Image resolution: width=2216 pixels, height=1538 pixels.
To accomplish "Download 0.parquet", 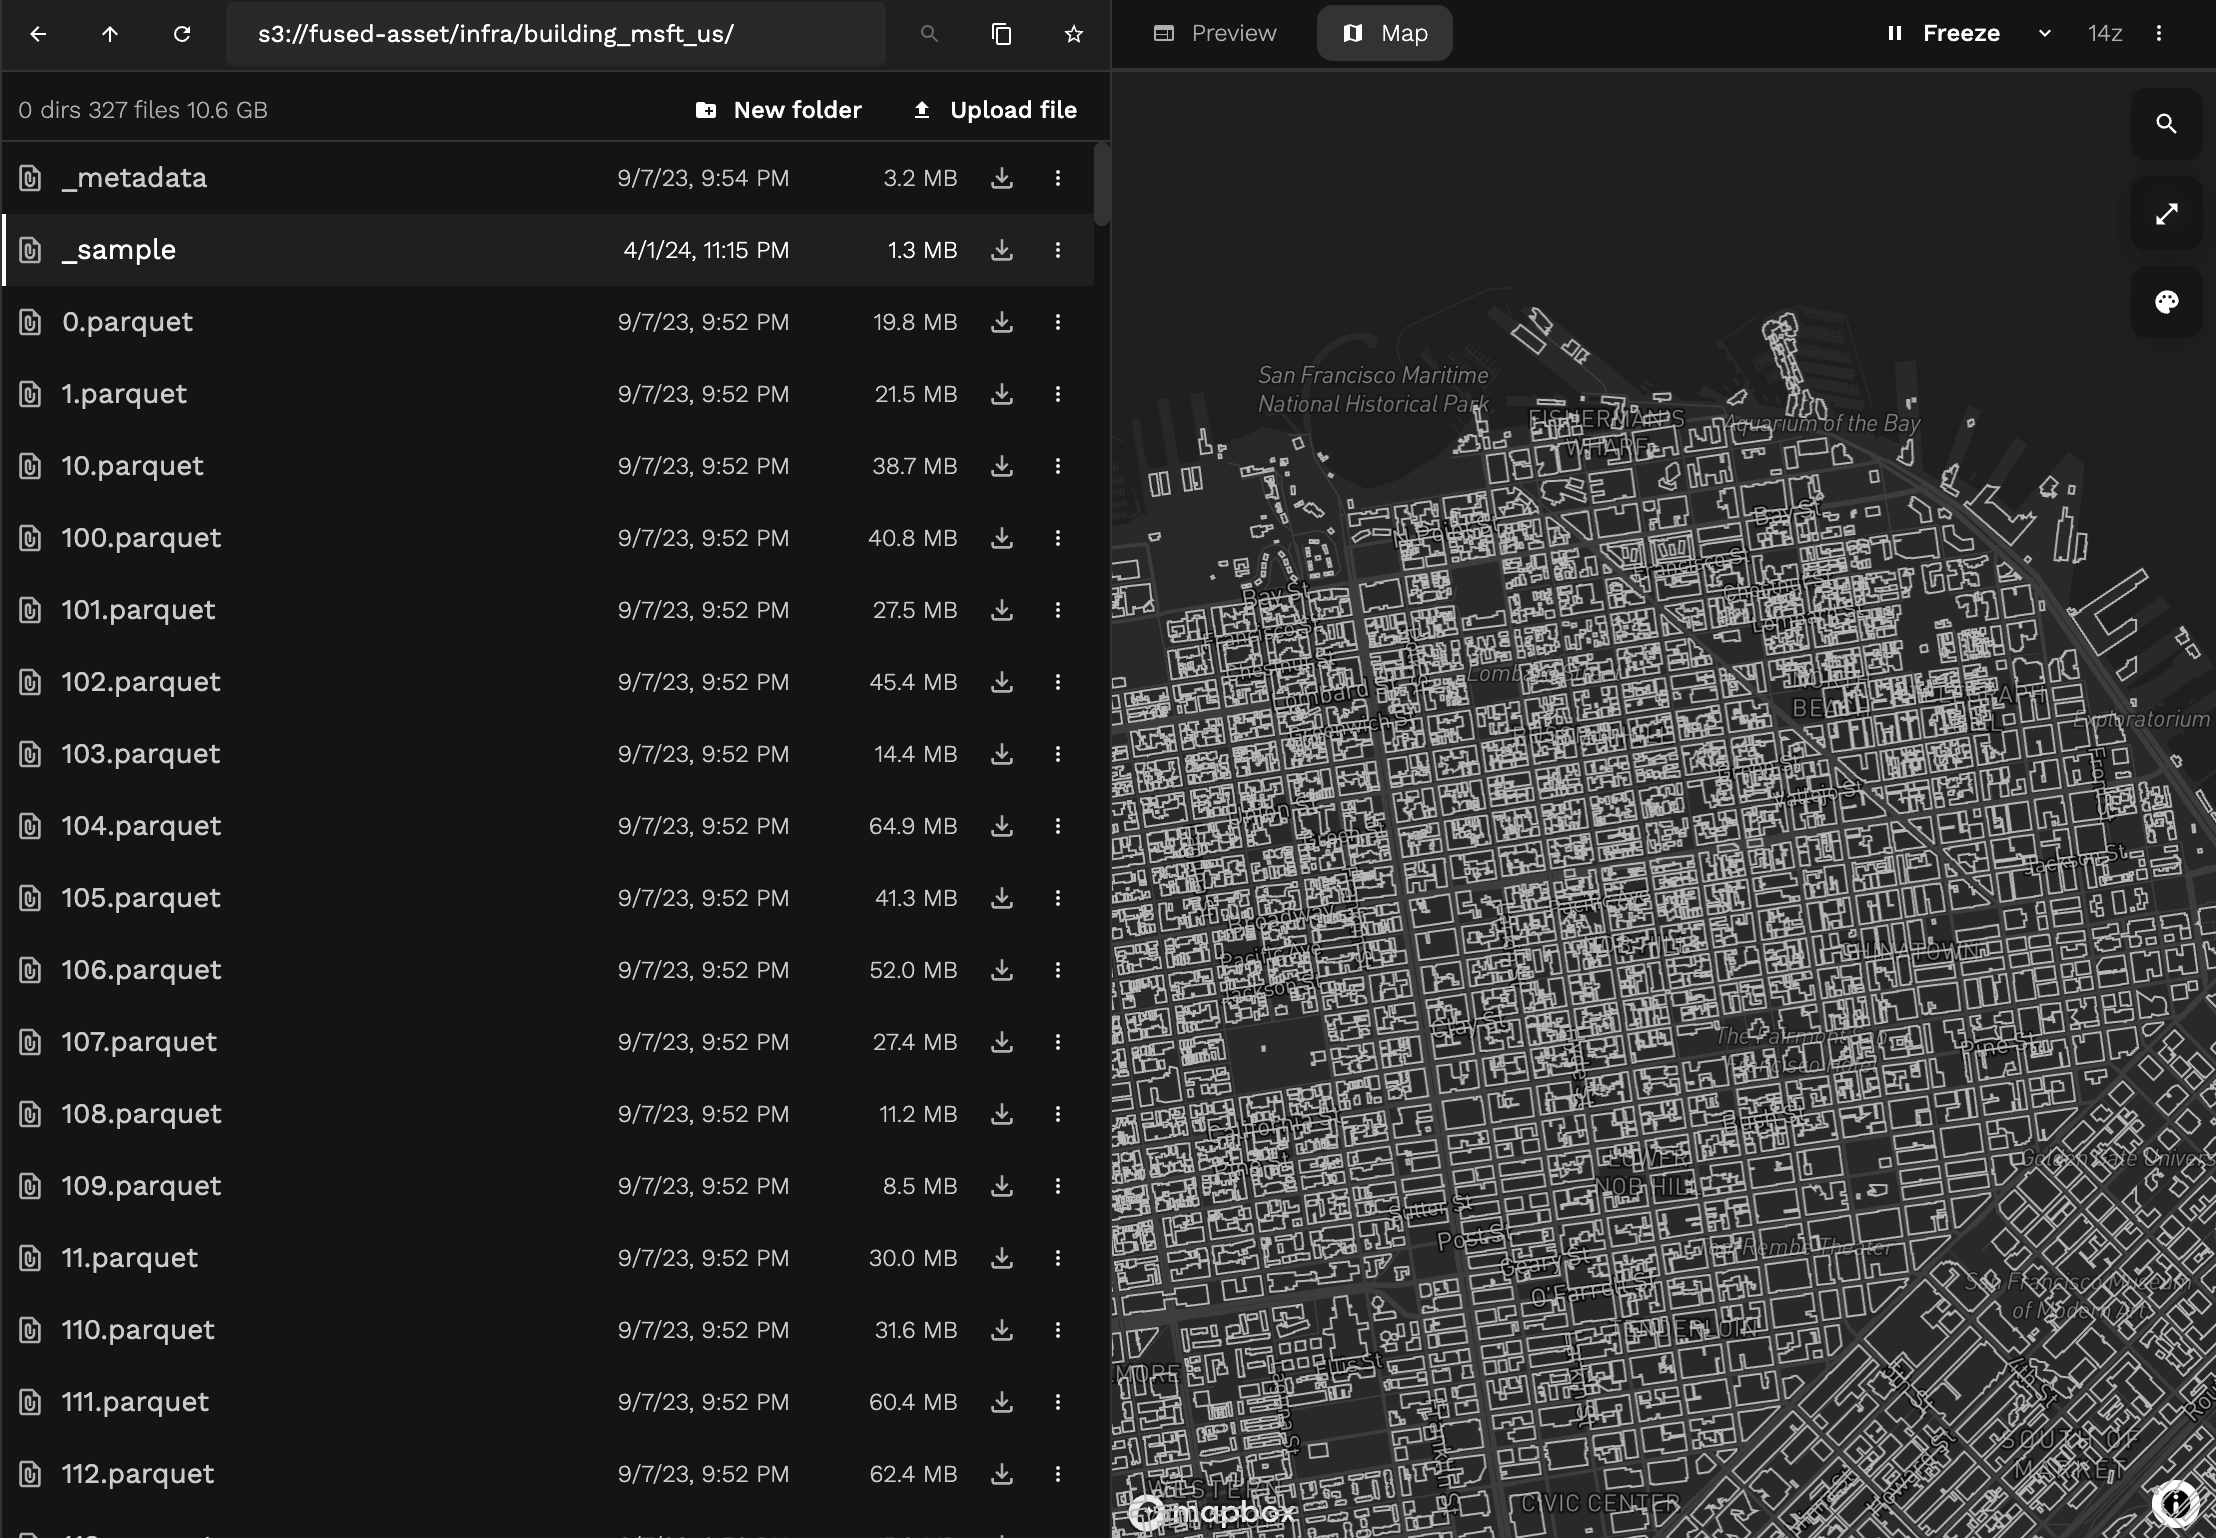I will pos(1002,322).
